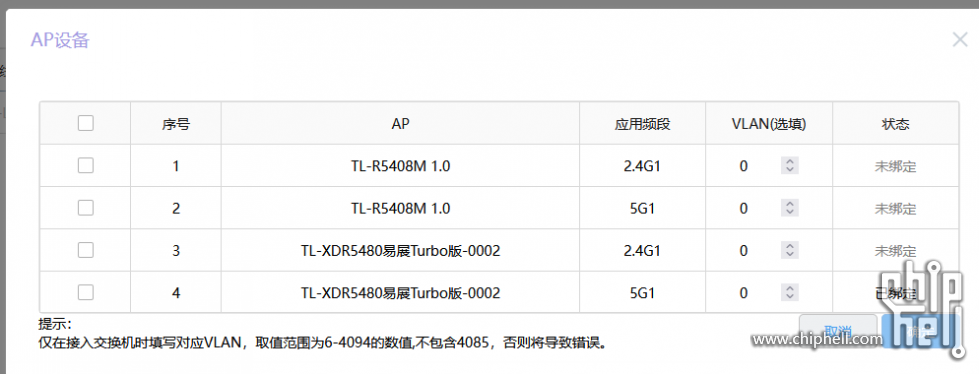Click the 应用频段 column header

[x=642, y=124]
